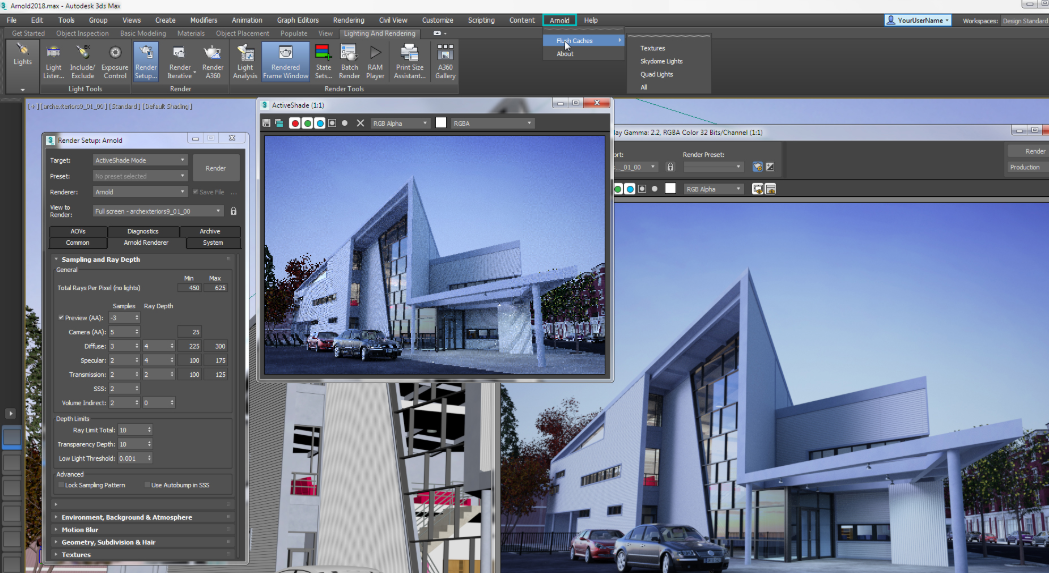The height and width of the screenshot is (573, 1049).
Task: Open the Materials ribbon tab
Action: tap(191, 33)
